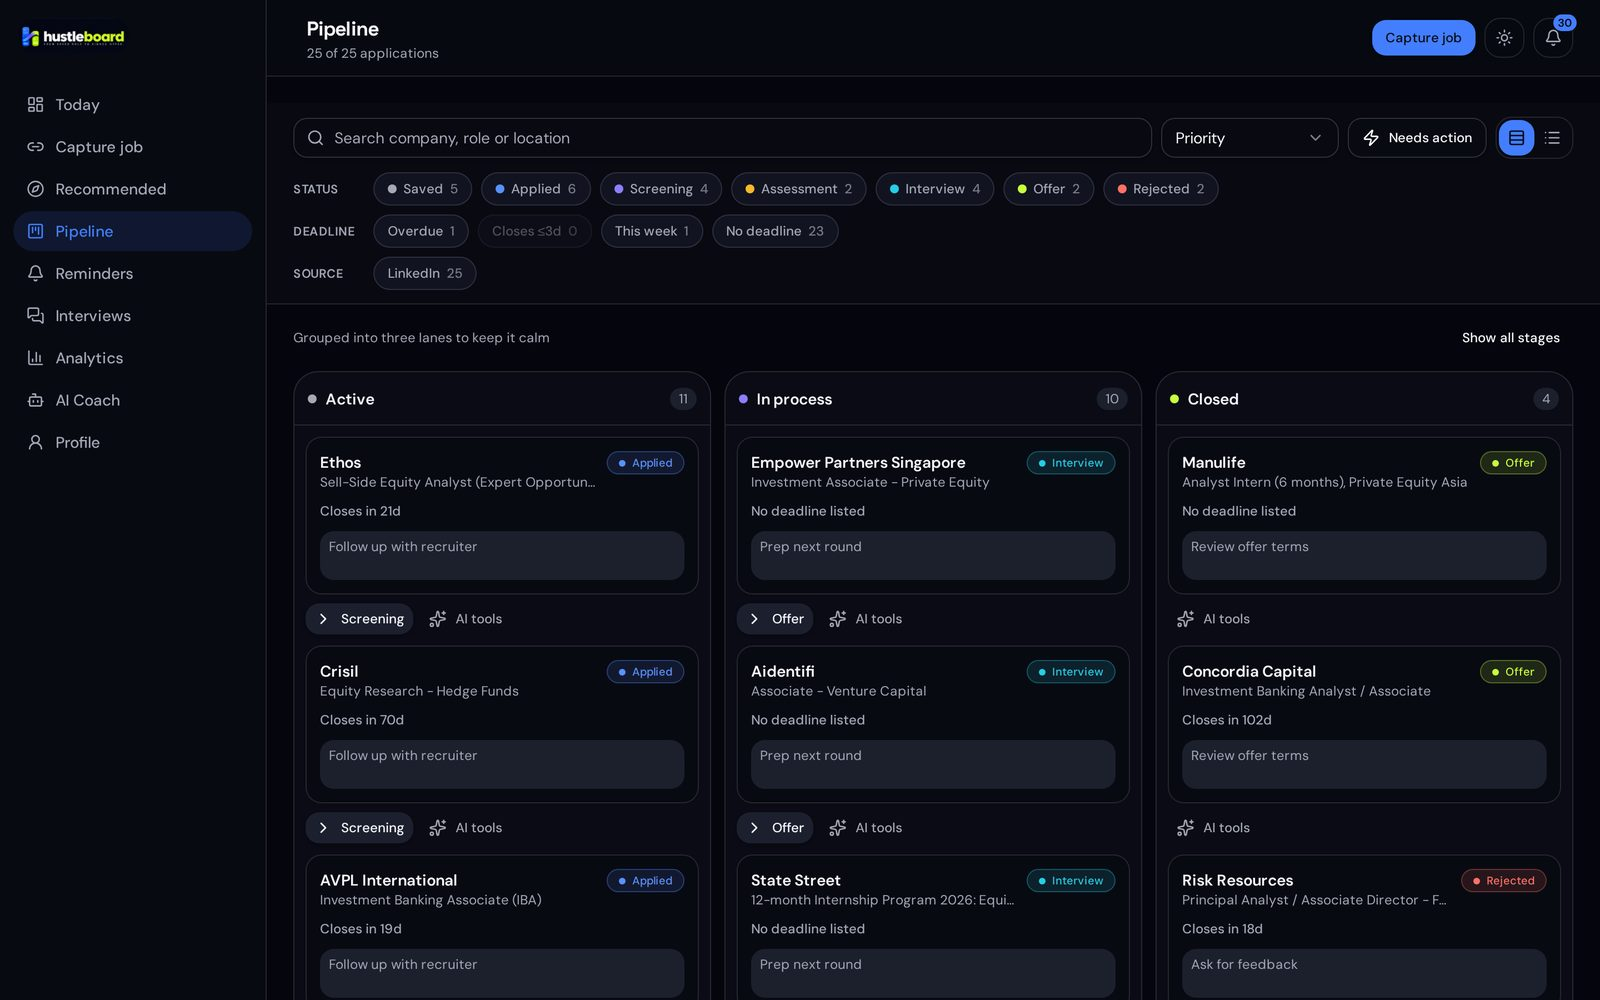
Task: Open AI tools for Aidentifi card
Action: 866,828
